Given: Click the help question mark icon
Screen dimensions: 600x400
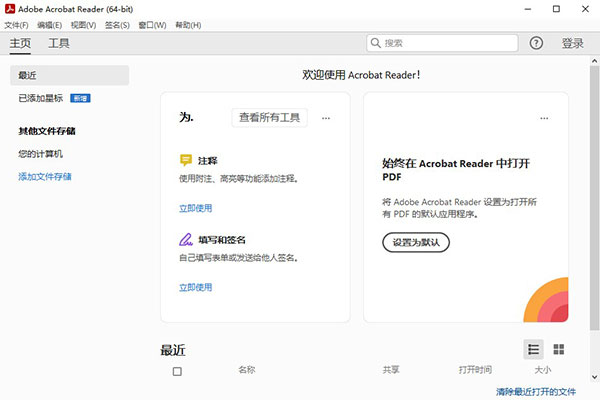Looking at the screenshot, I should [x=536, y=43].
